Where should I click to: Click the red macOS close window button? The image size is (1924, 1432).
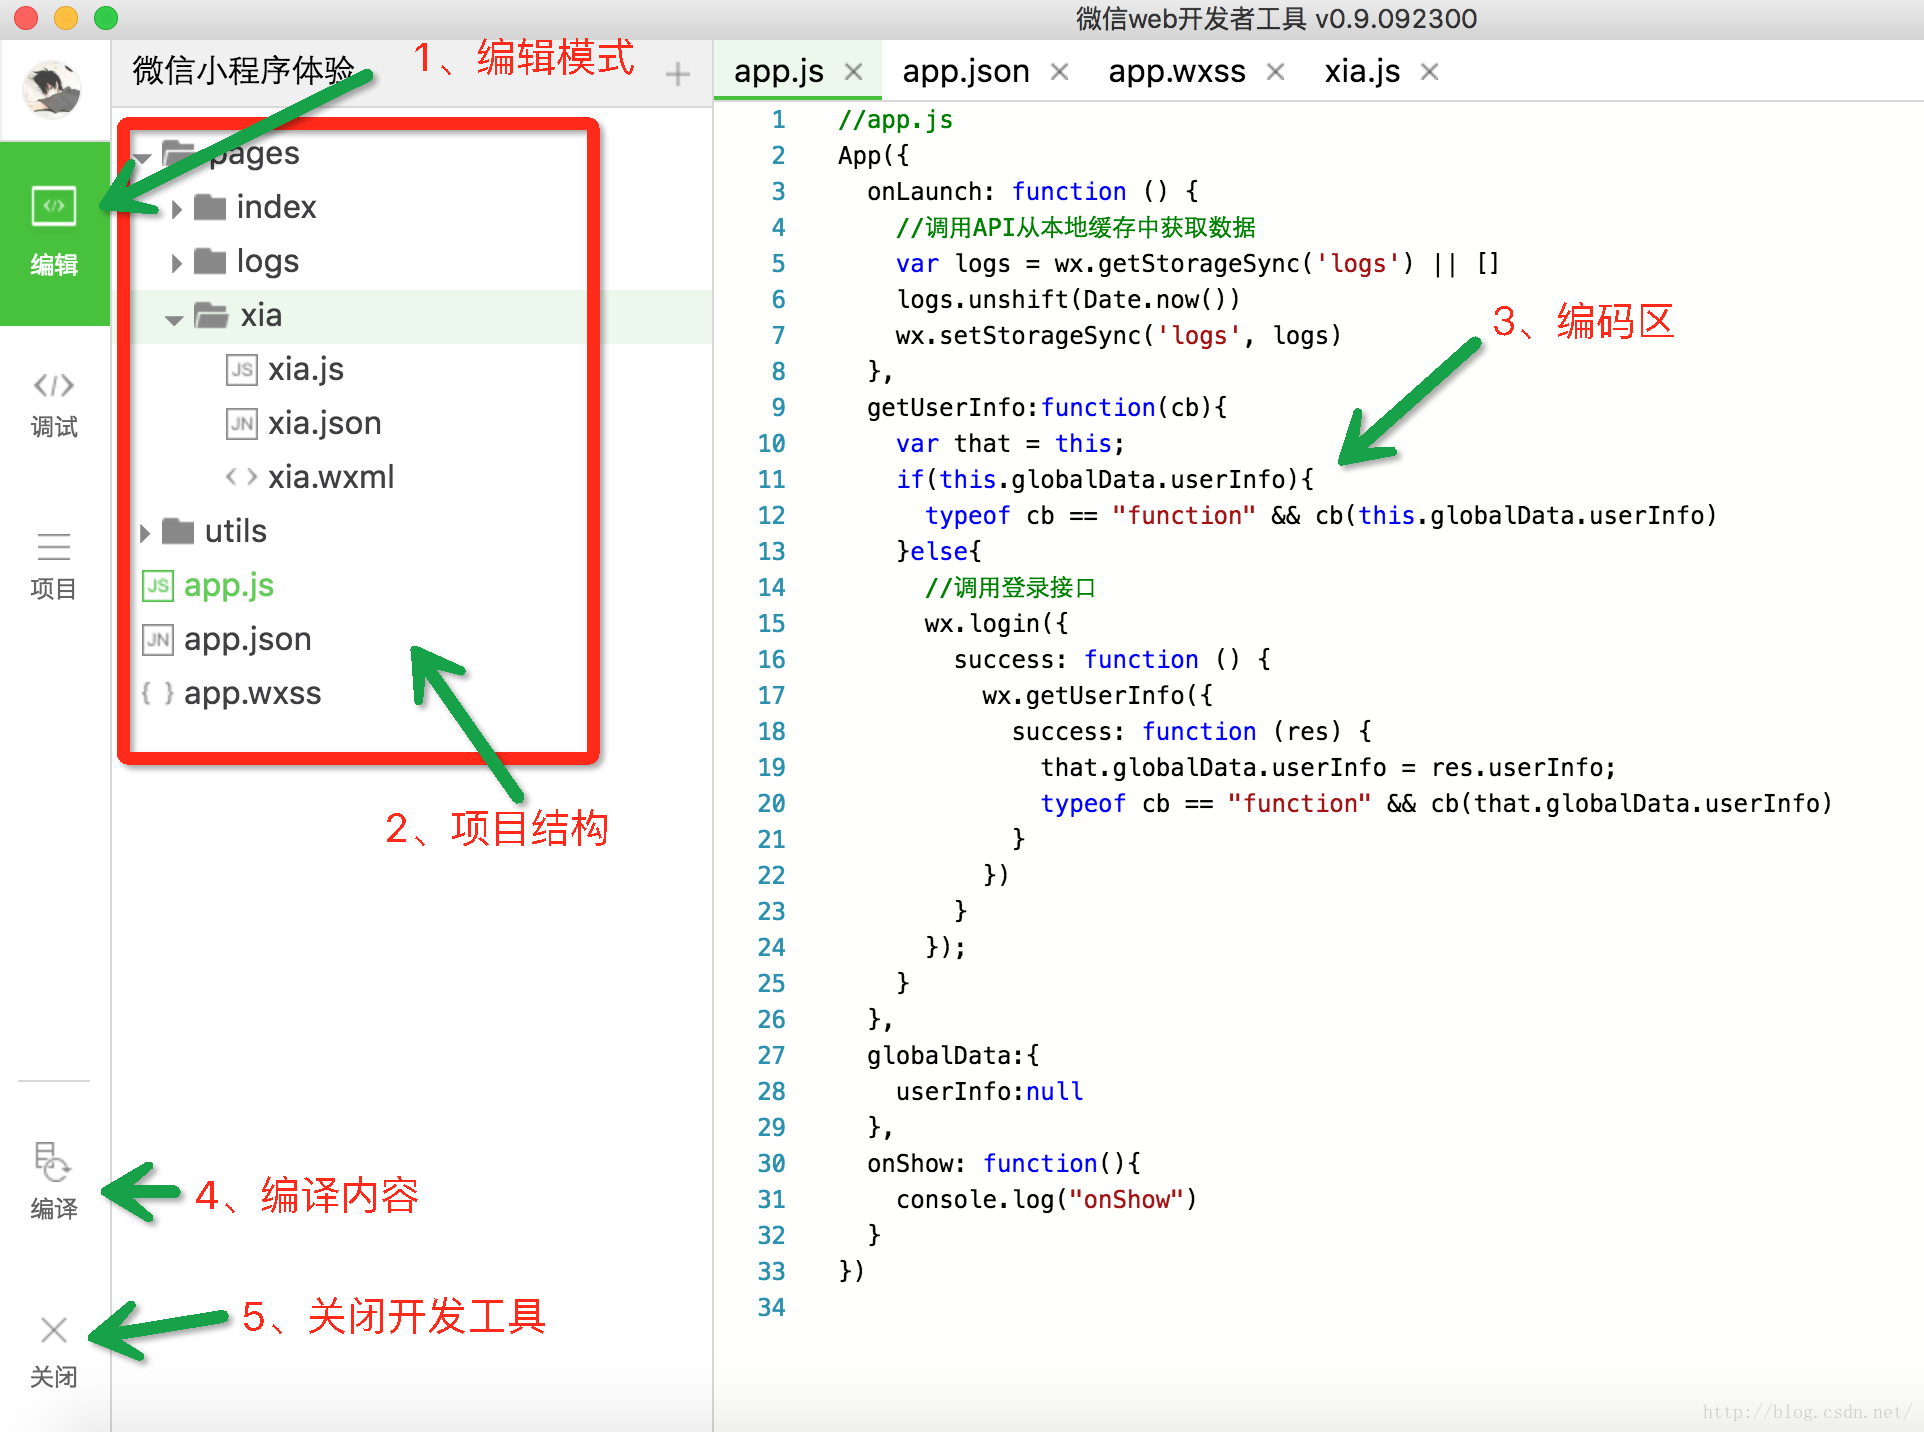click(25, 17)
